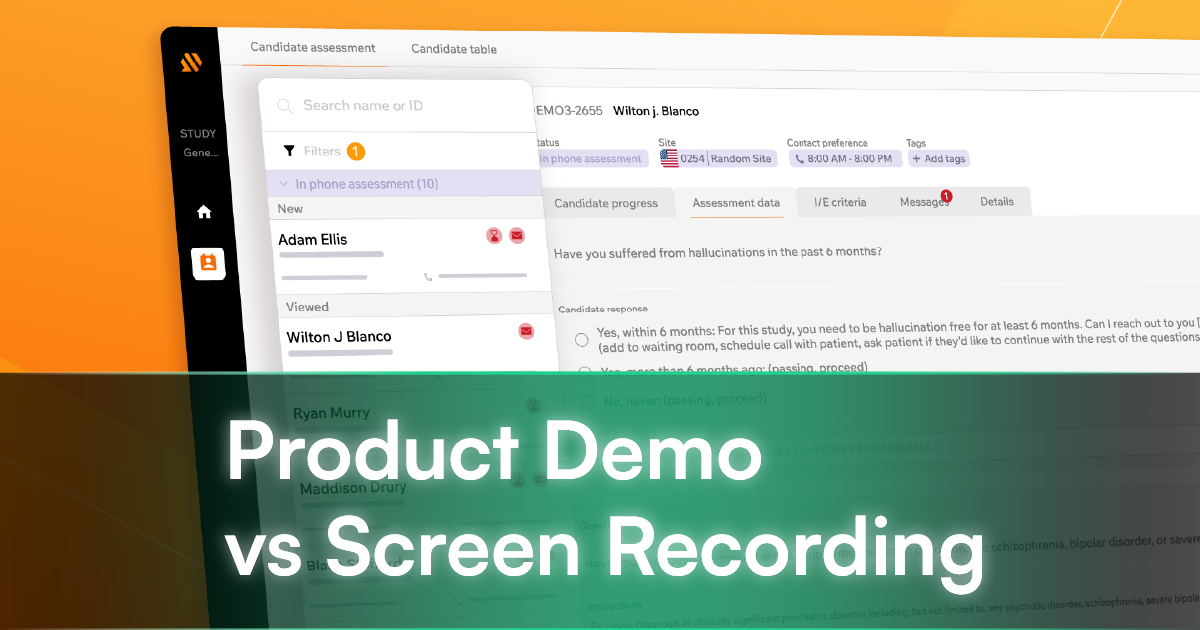Select 'Yes, within 6 months' radio option

[581, 339]
